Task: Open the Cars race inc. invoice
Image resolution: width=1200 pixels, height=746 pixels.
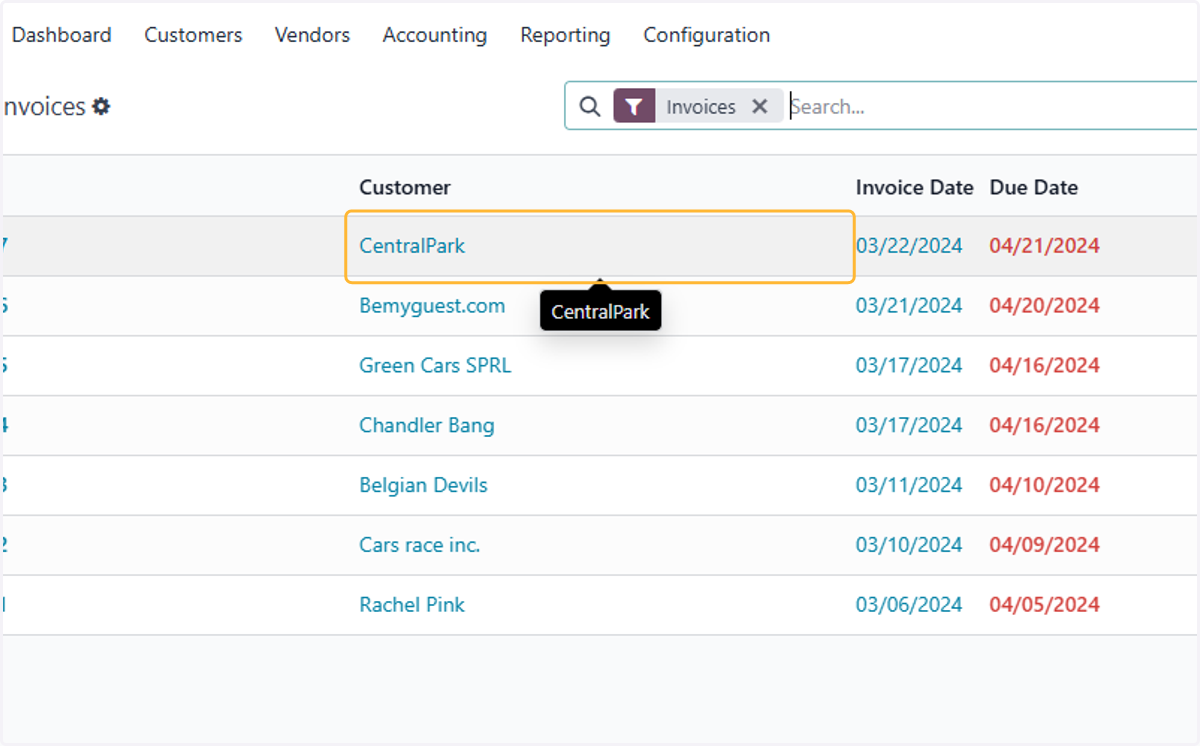Action: pyautogui.click(x=420, y=545)
